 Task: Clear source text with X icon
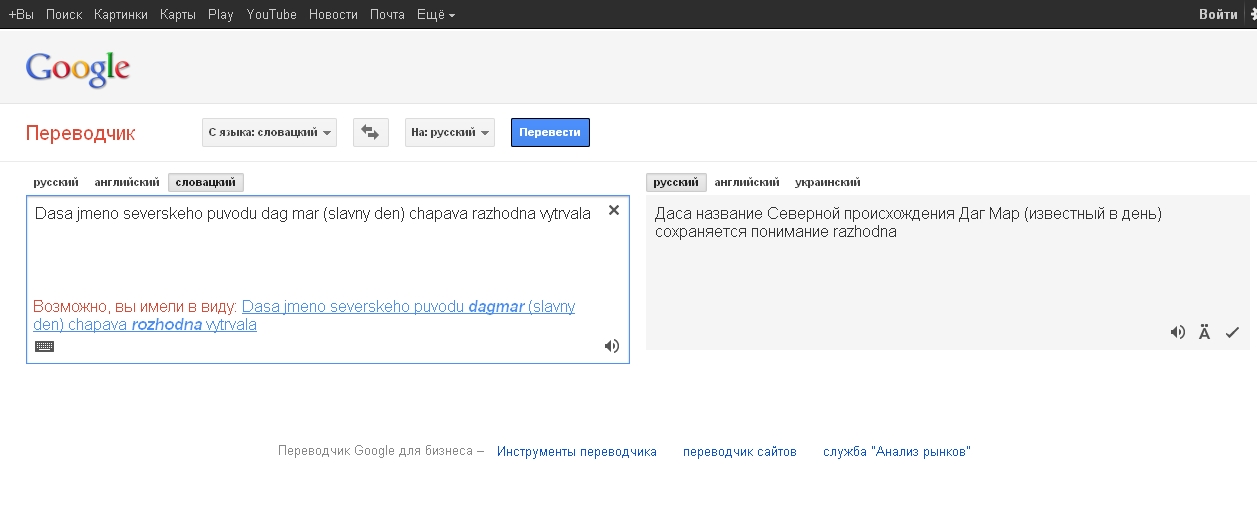coord(614,210)
